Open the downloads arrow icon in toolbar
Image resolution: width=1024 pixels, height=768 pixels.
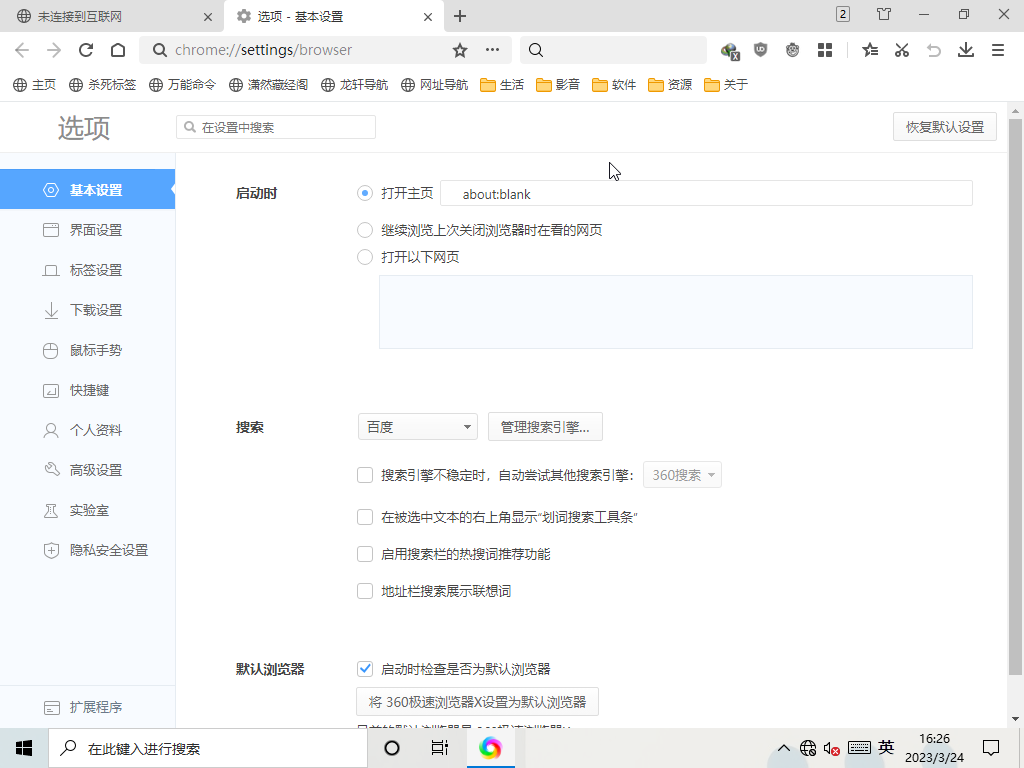966,50
